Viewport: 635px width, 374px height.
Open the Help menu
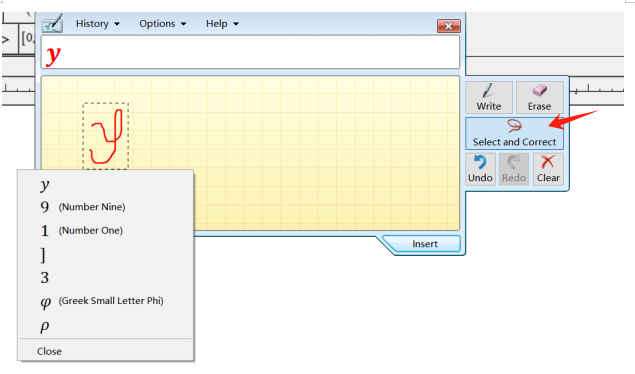[x=222, y=23]
